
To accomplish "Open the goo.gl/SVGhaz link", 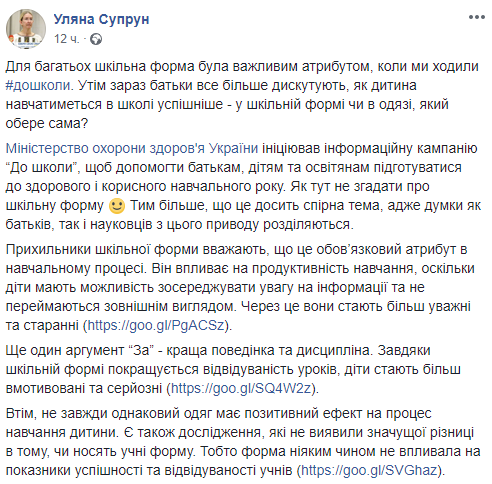I will [x=369, y=470].
